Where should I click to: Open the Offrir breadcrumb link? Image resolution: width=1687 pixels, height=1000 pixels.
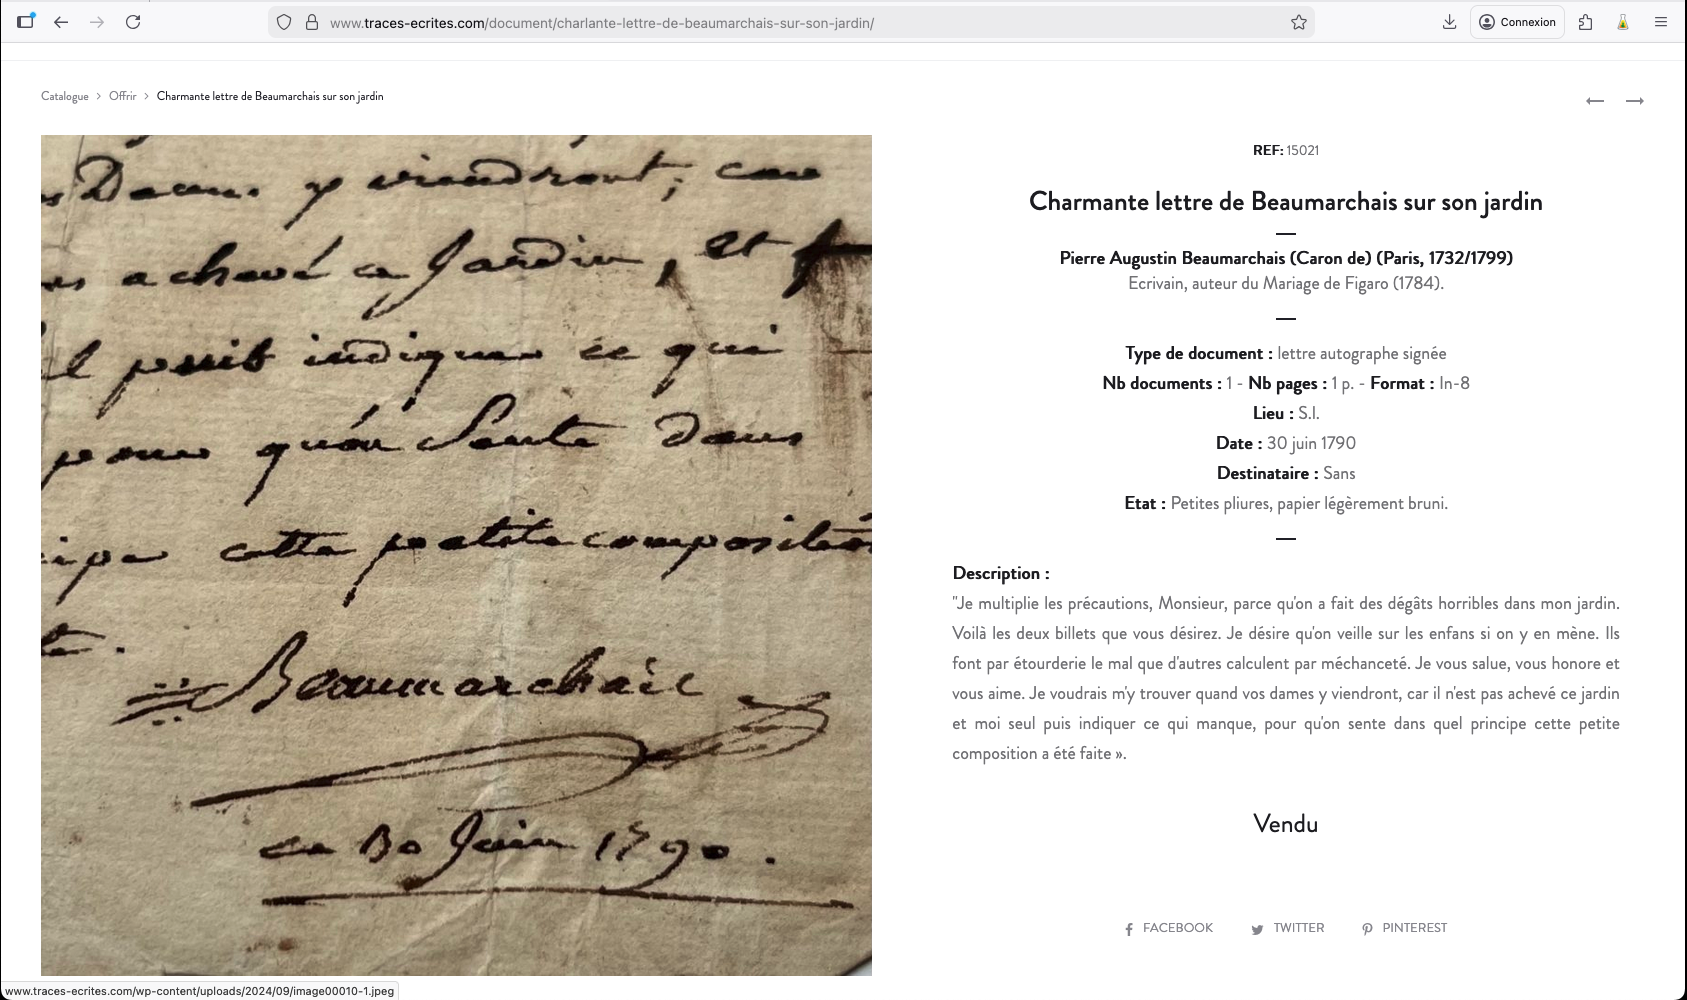pyautogui.click(x=122, y=96)
